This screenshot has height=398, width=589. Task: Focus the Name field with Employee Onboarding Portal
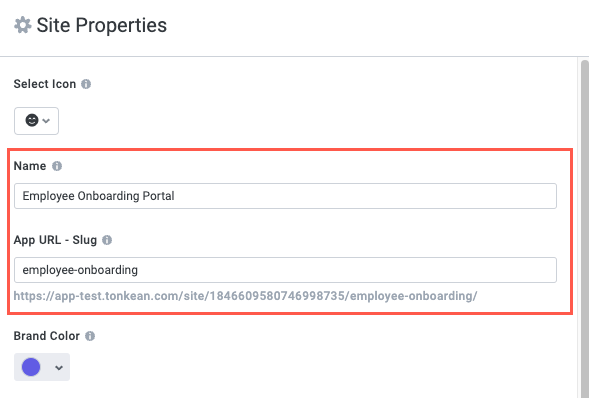pos(285,196)
